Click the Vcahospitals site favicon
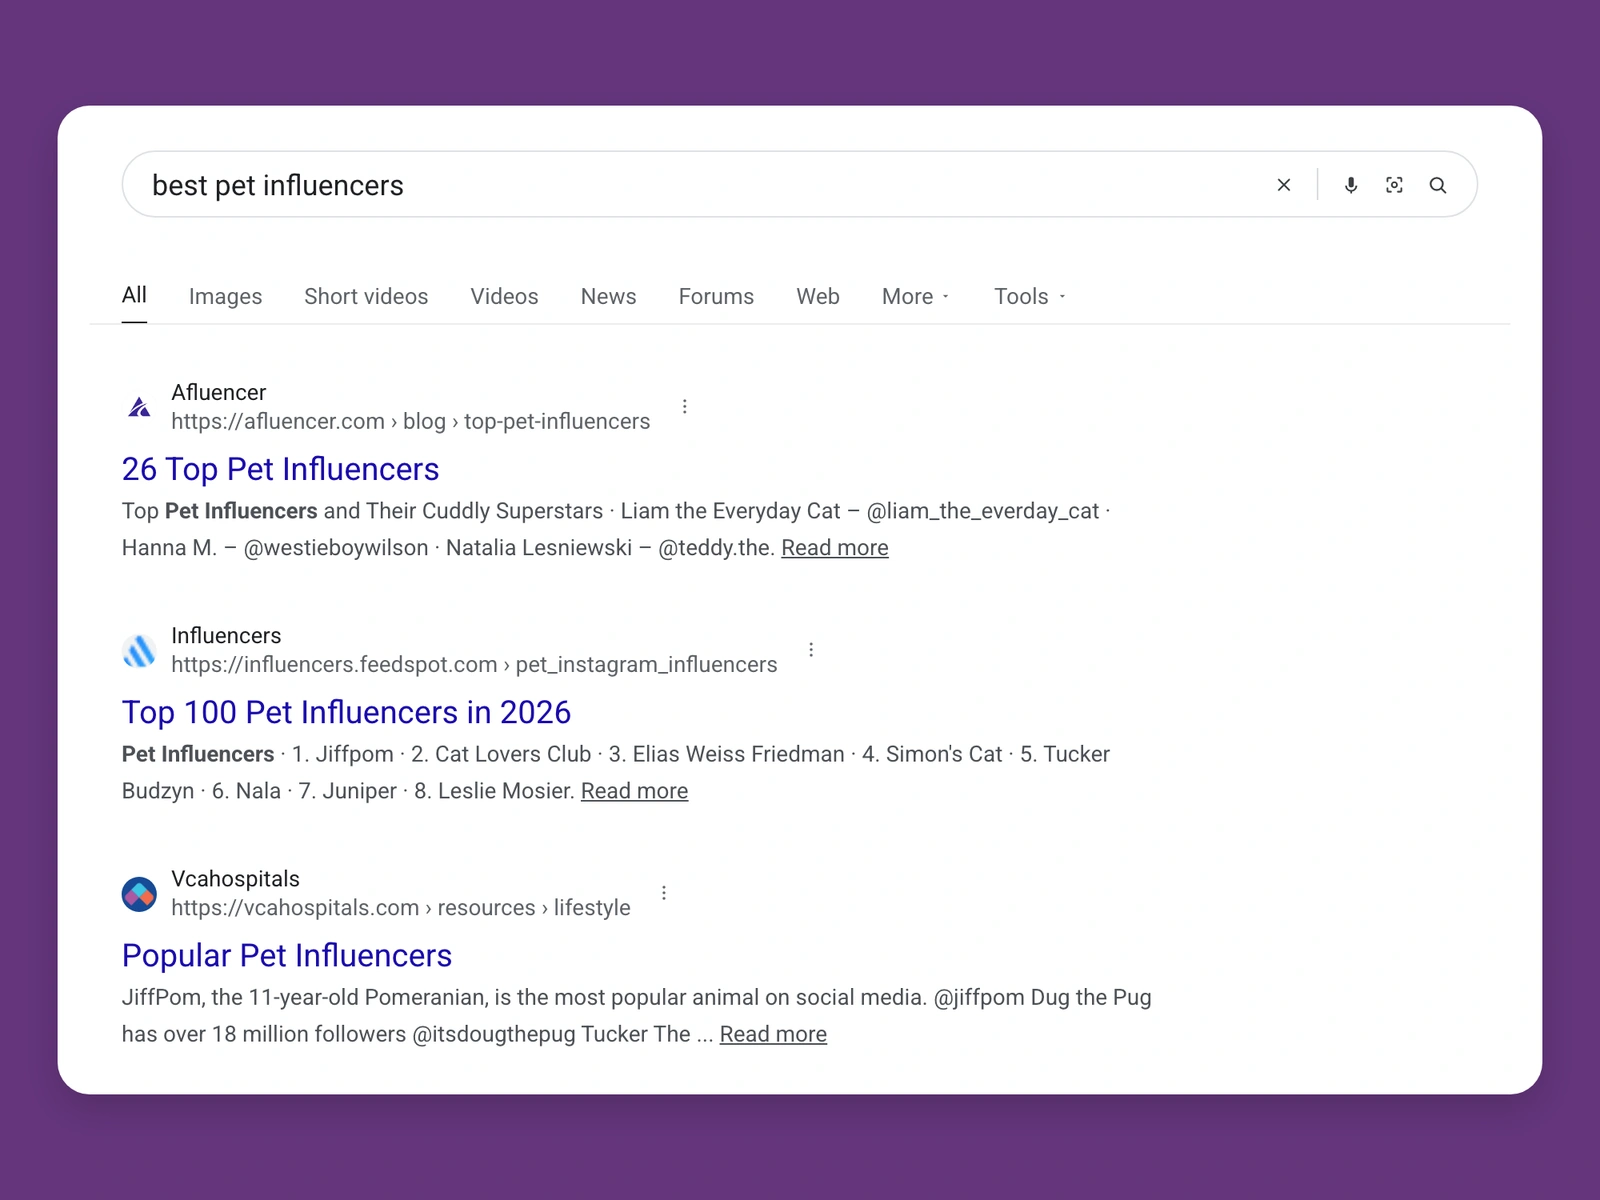Viewport: 1600px width, 1200px height. [x=139, y=894]
